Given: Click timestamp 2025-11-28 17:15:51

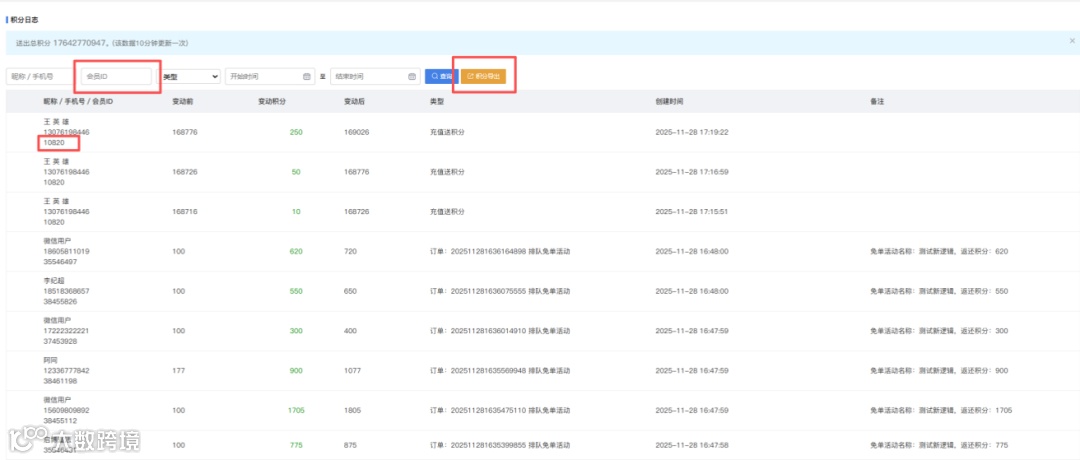Looking at the screenshot, I should pos(692,212).
